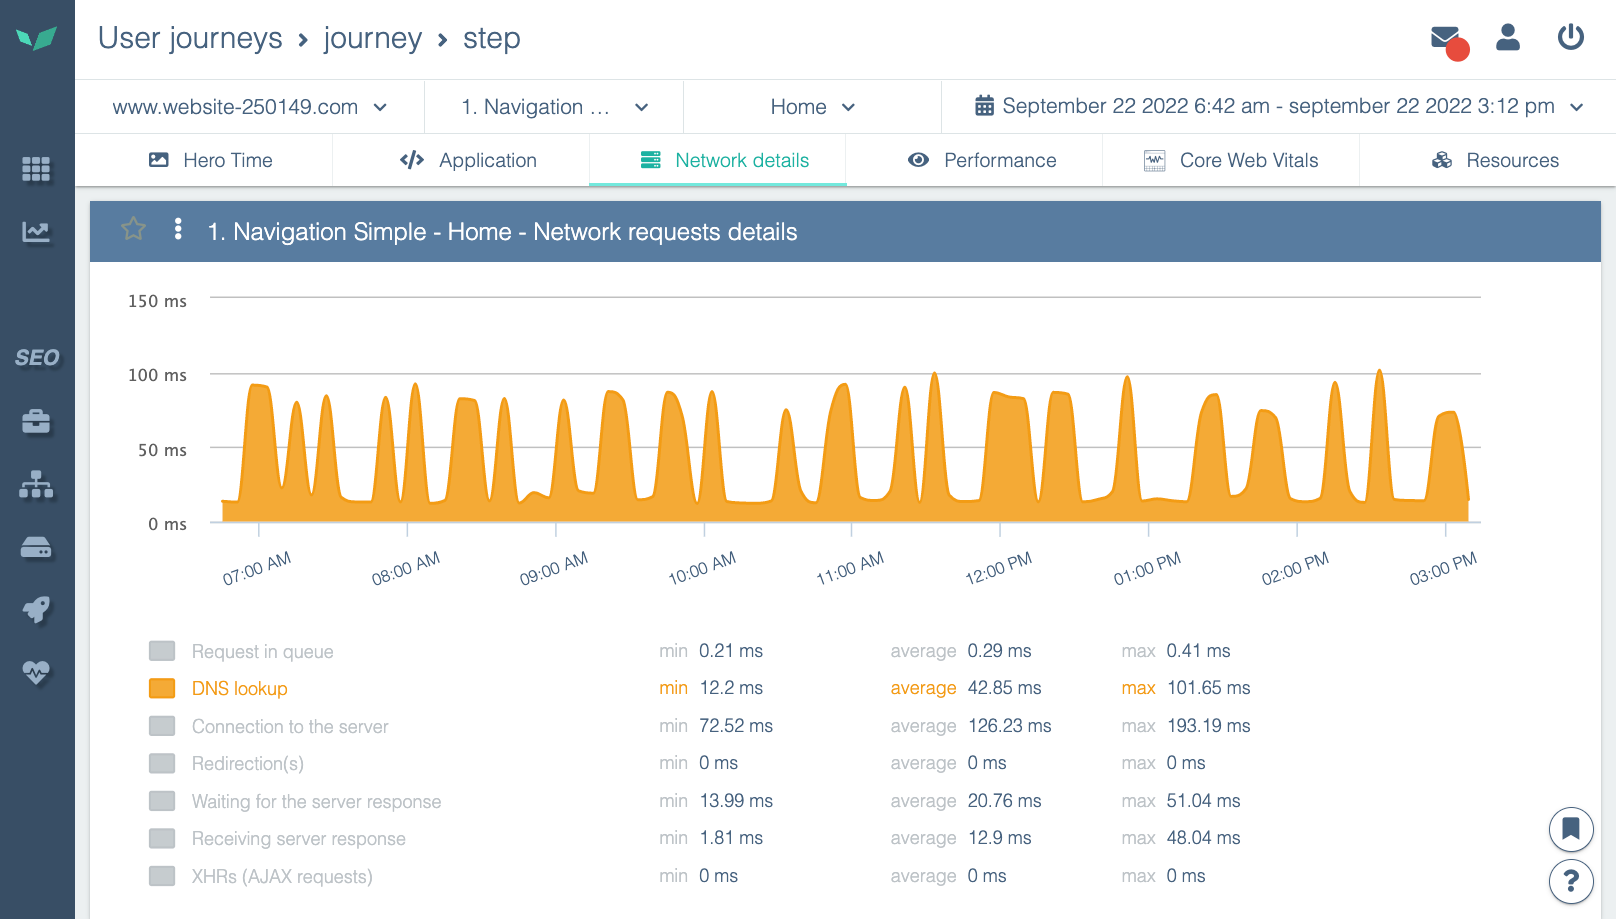Click the heartbeat monitor sidebar icon
This screenshot has width=1616, height=919.
(36, 672)
